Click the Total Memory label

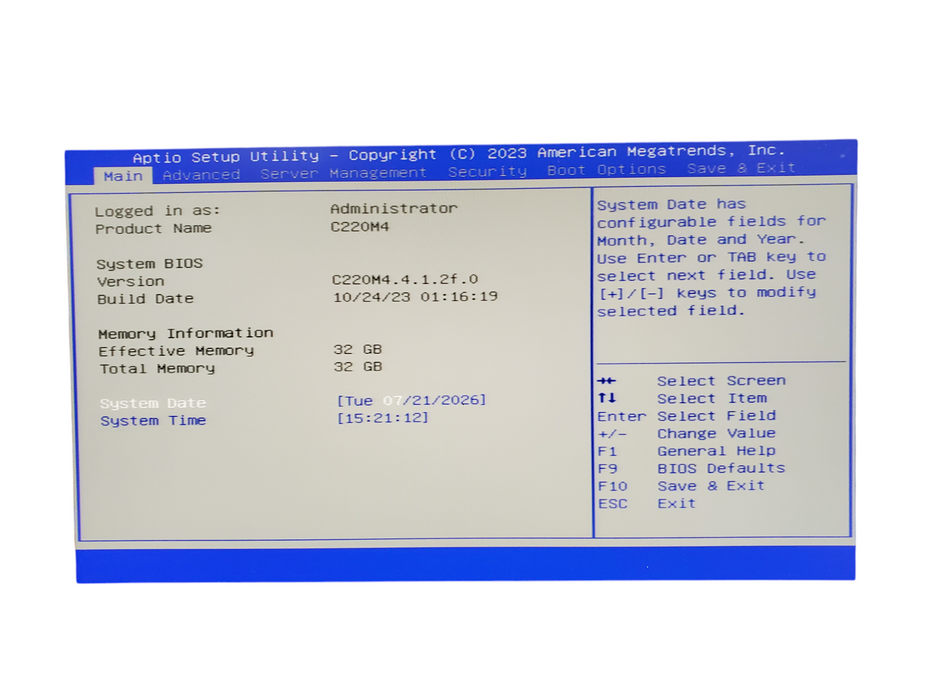click(158, 368)
